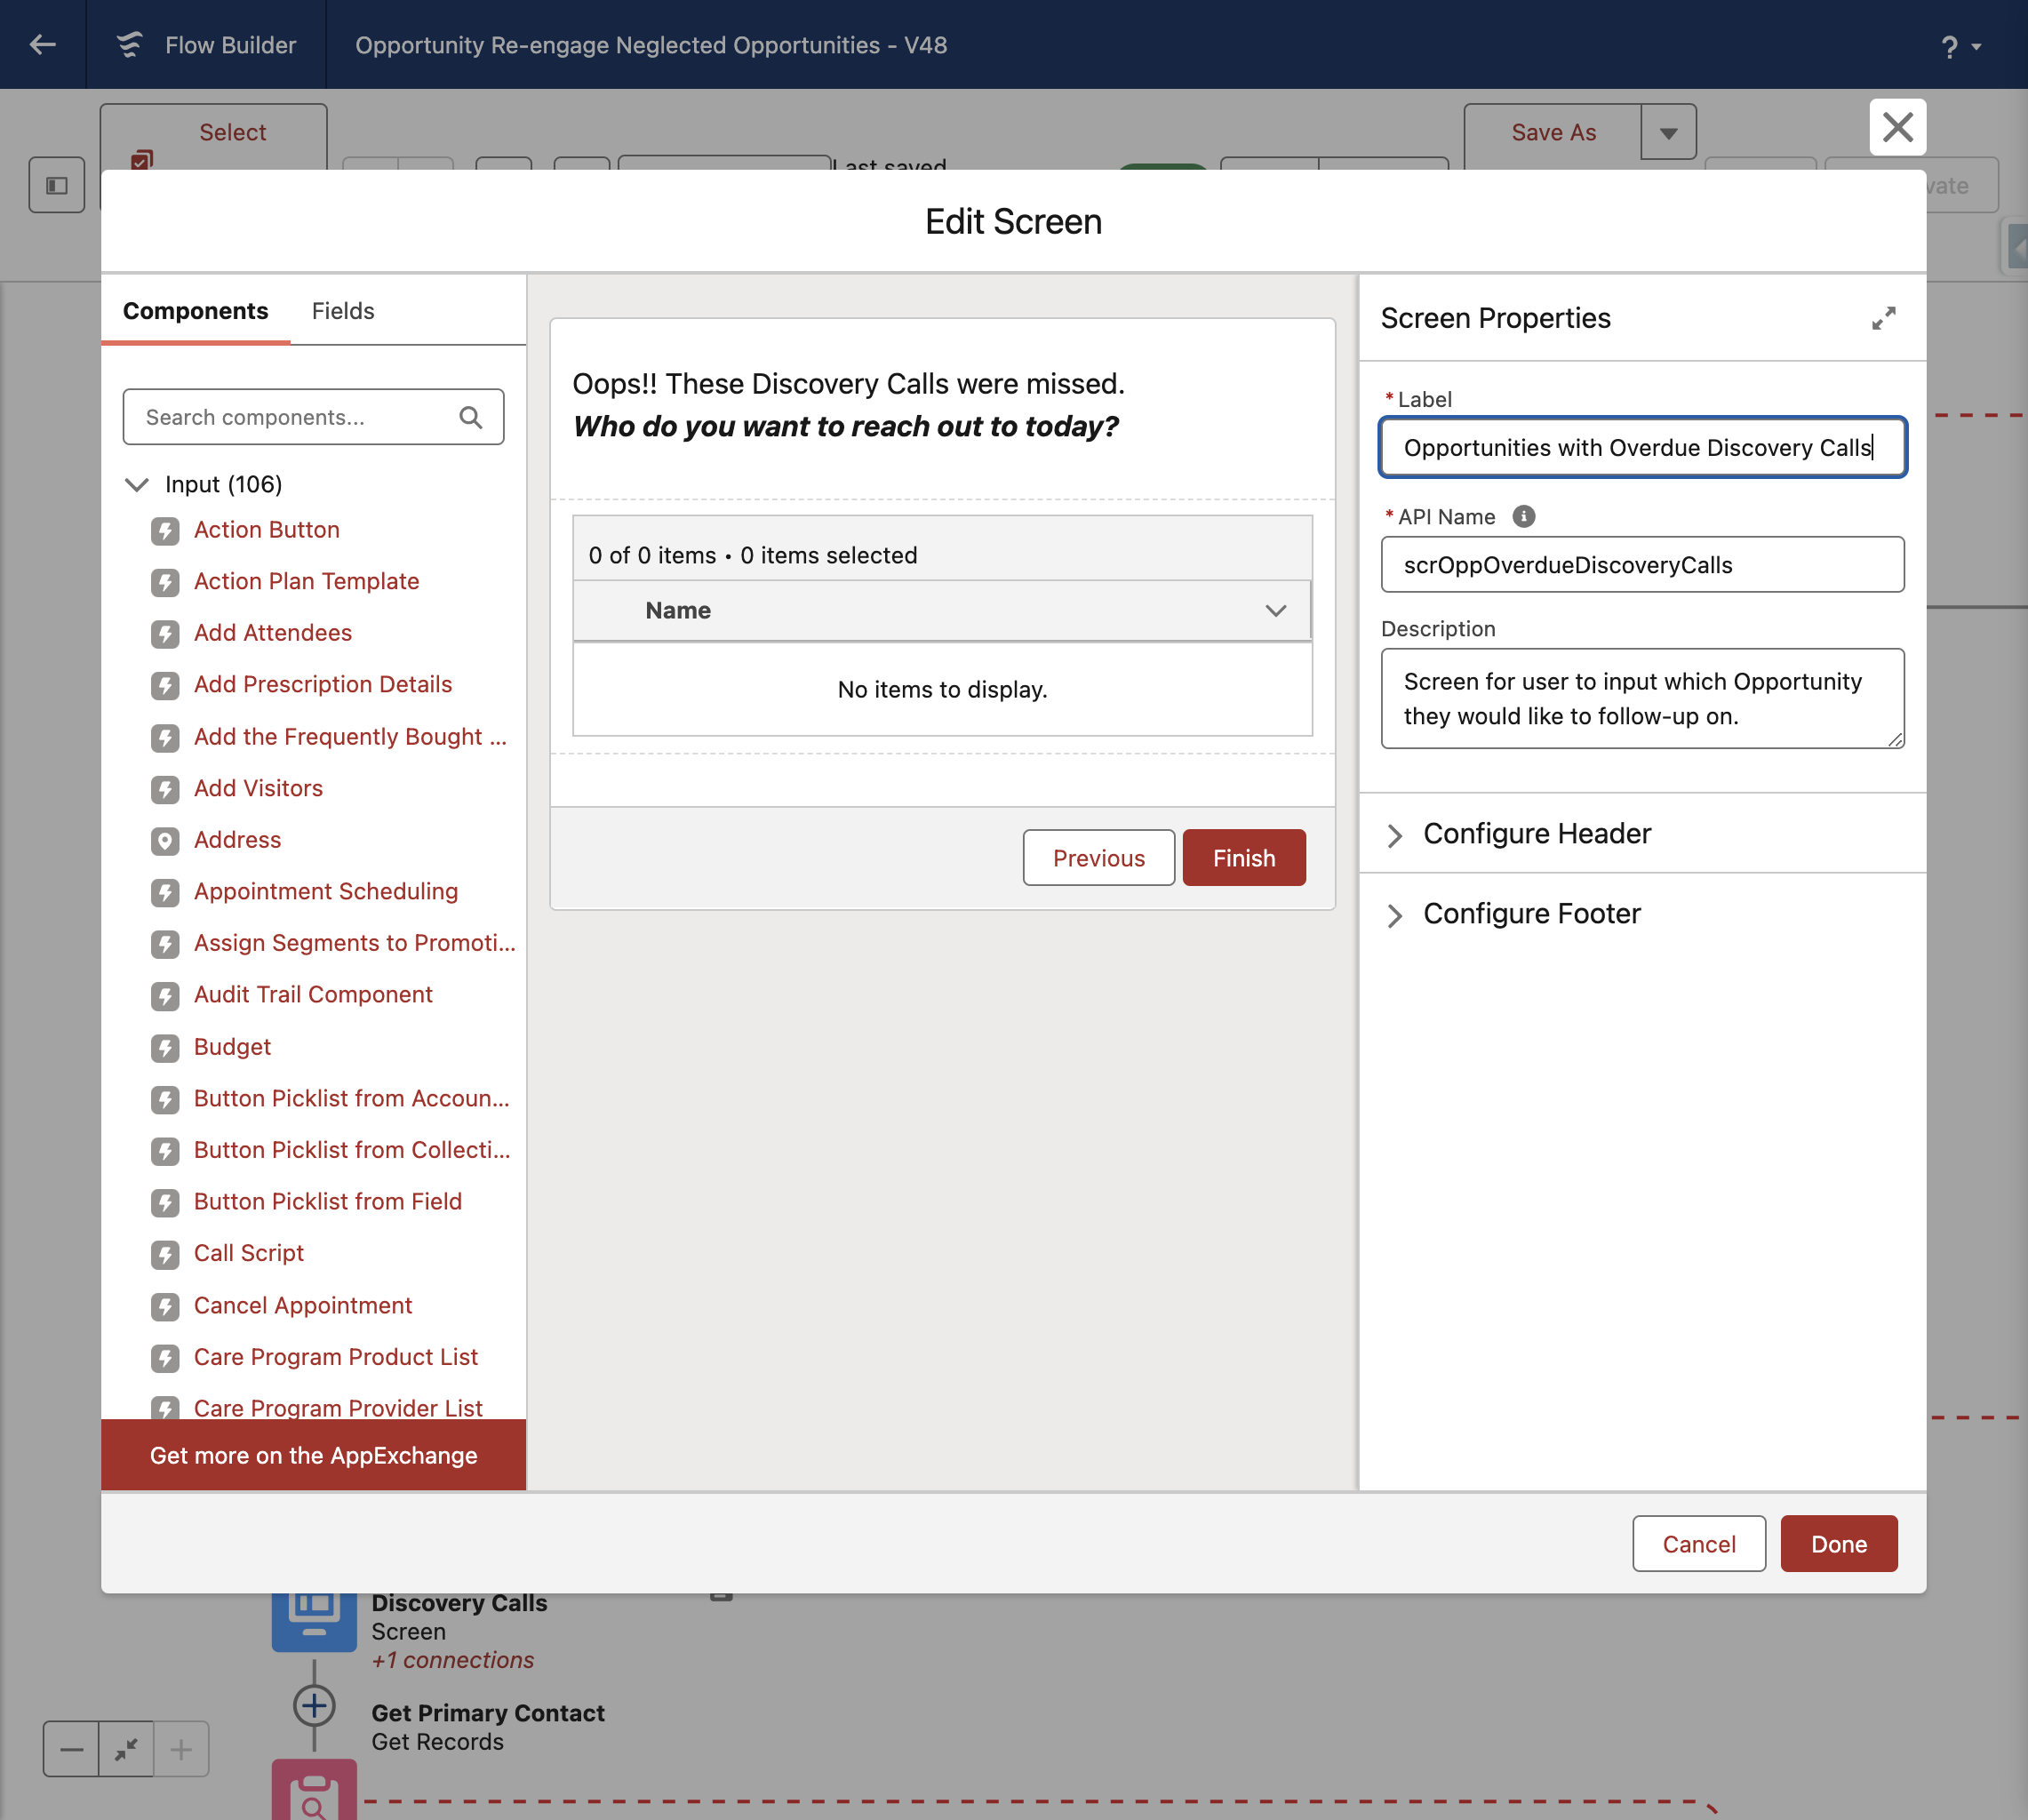The image size is (2028, 1820).
Task: Select the Address component pin icon
Action: tap(165, 840)
